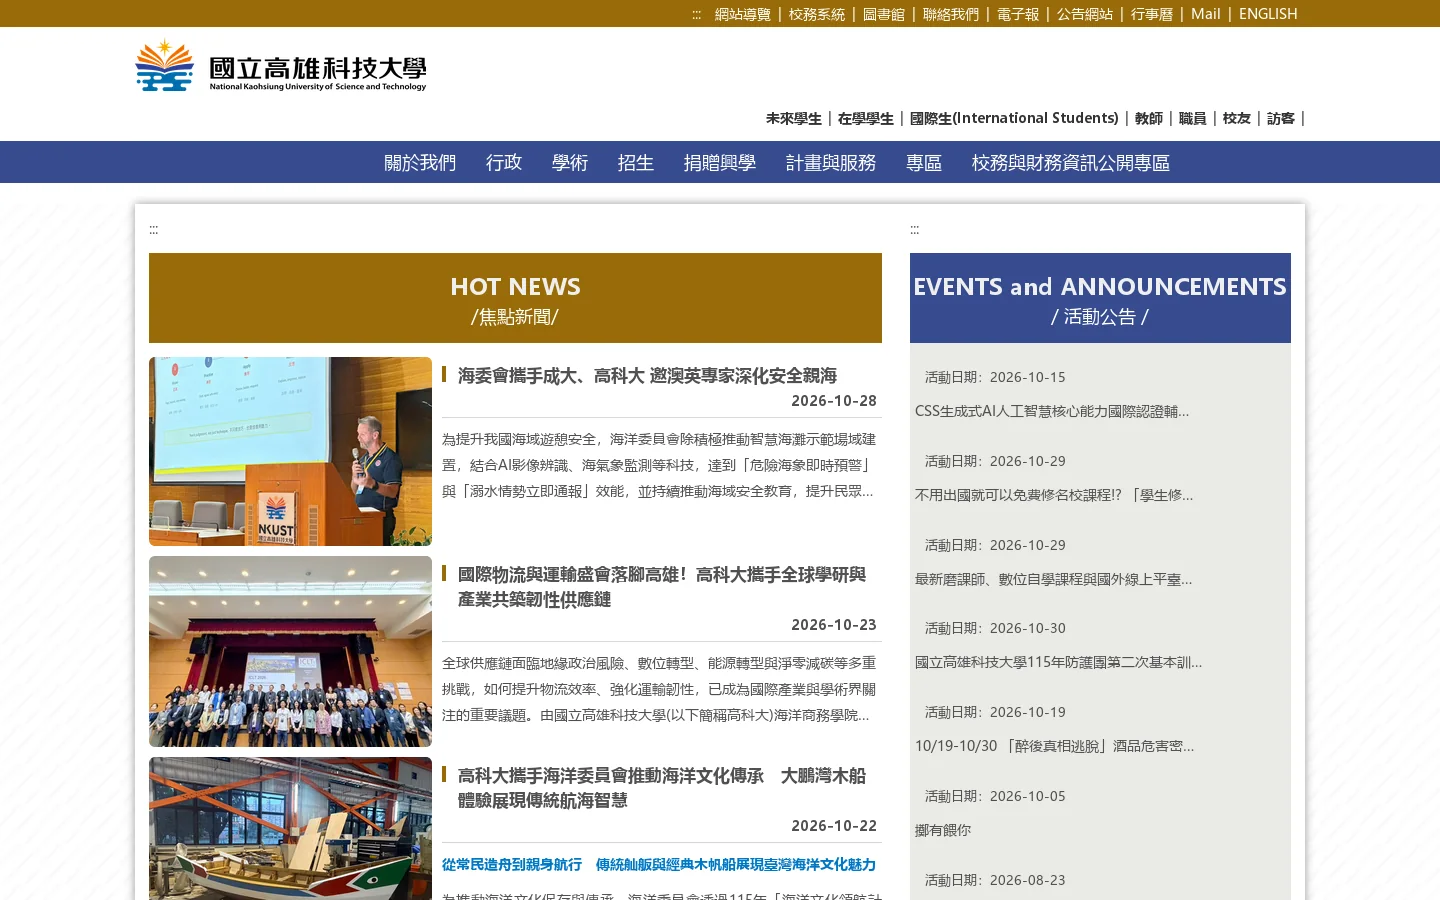Click 活動日期: 2026-10-05 label
The width and height of the screenshot is (1440, 900).
995,796
